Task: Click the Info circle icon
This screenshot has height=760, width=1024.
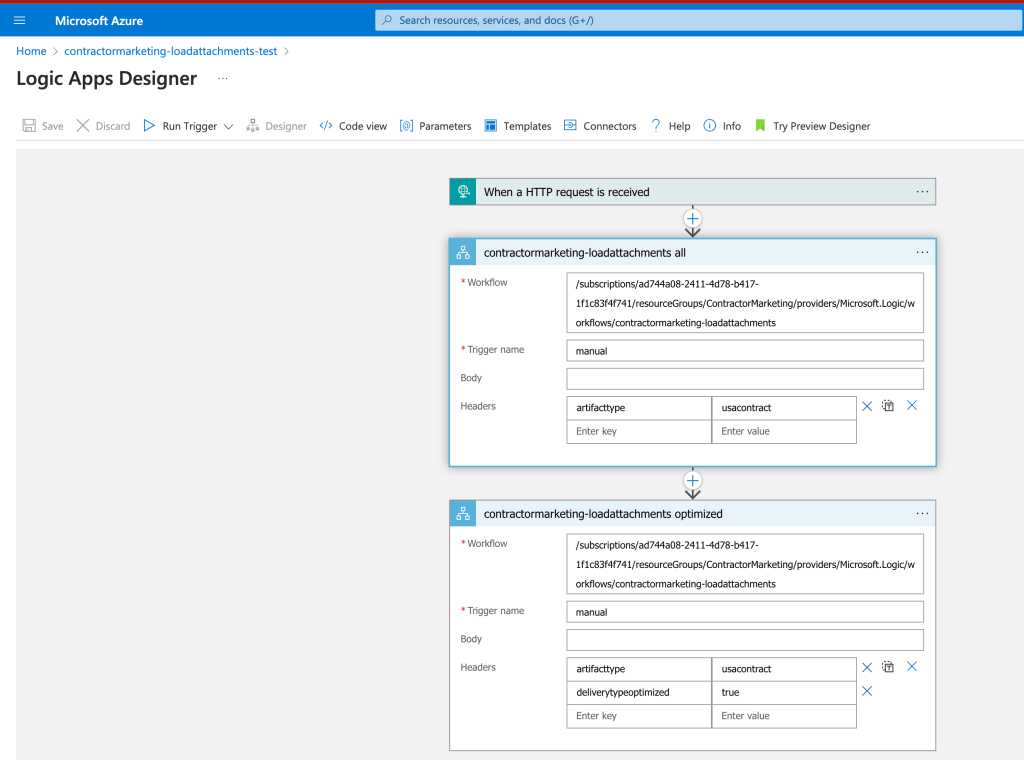Action: point(710,125)
